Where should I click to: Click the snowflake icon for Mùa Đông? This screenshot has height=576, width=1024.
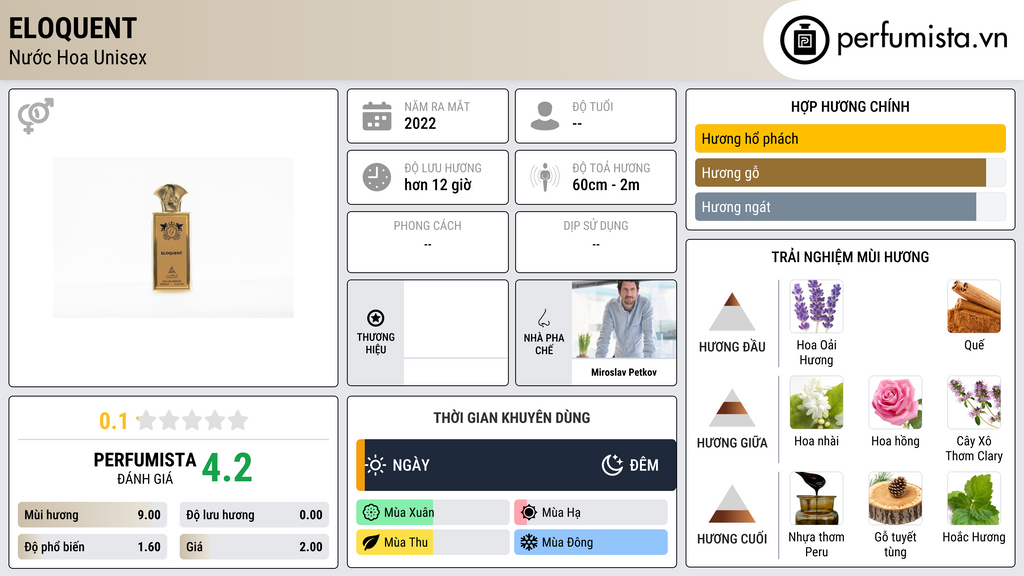click(x=529, y=542)
